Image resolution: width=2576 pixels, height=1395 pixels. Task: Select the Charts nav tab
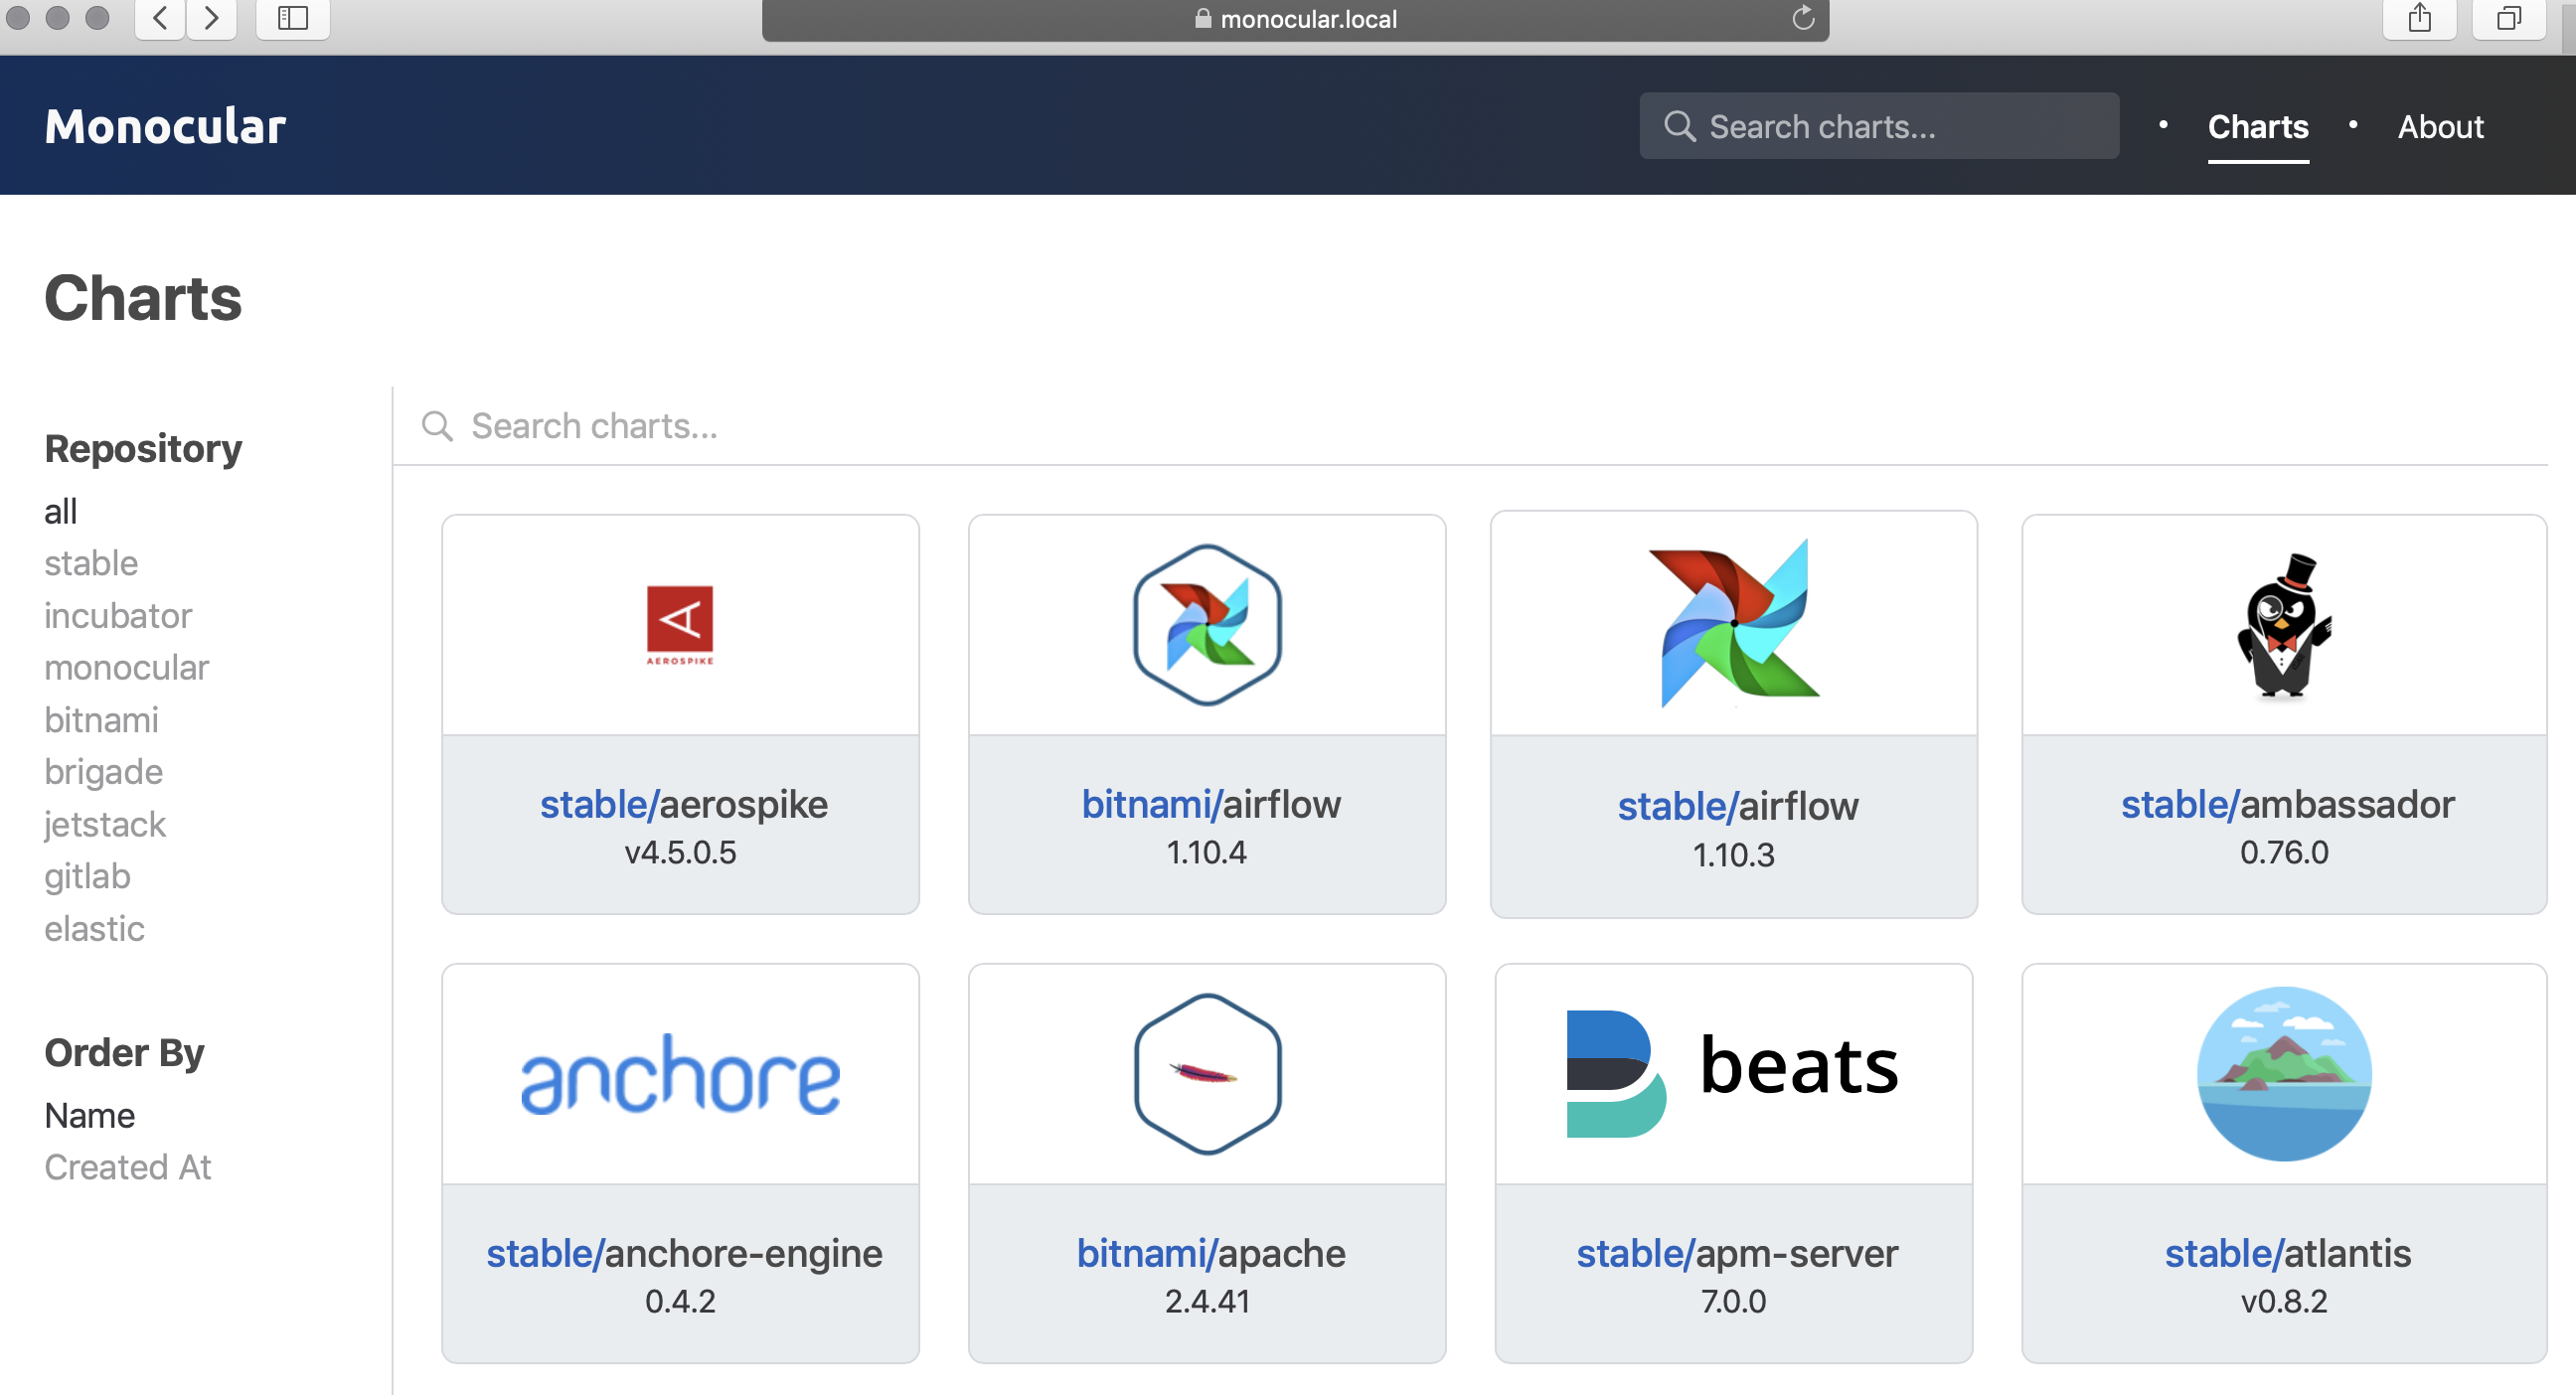pos(2257,127)
